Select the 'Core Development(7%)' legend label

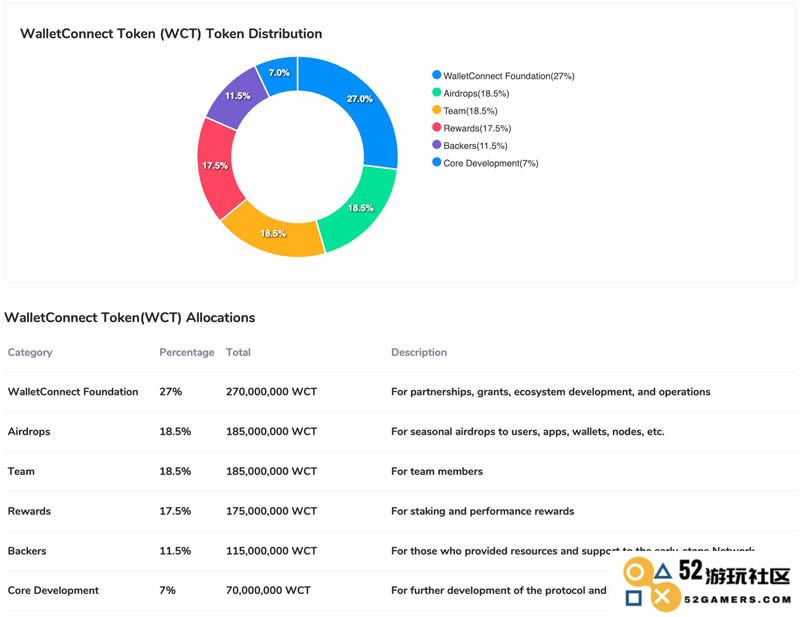tap(491, 163)
